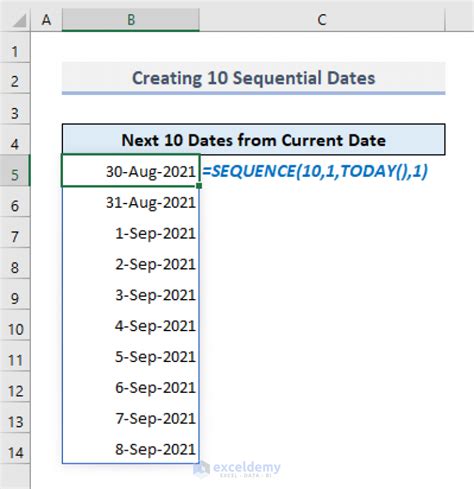This screenshot has height=489, width=474.
Task: Select the 1-Sep-2021 date cell
Action: click(x=131, y=233)
